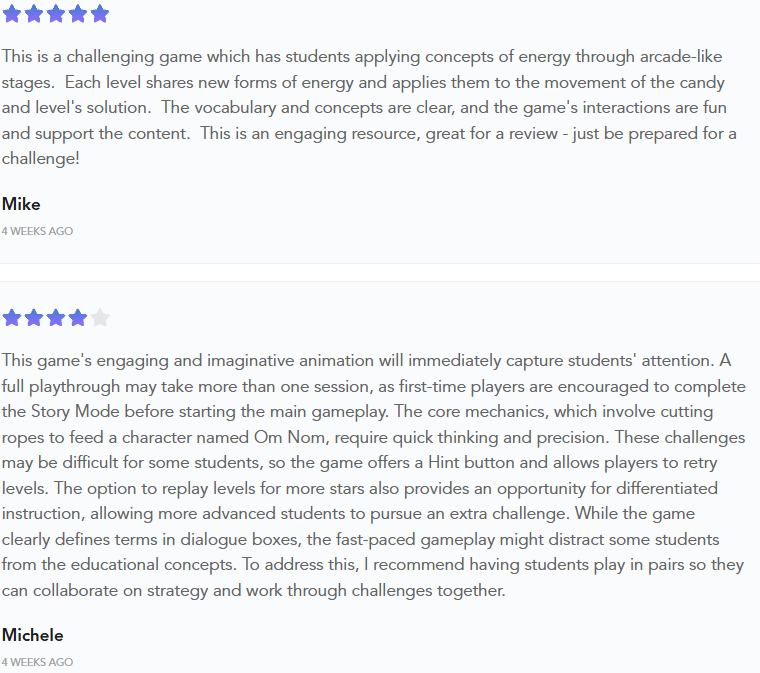Click the fourth star in Michele's rating
Screen dimensions: 760x673
tap(78, 318)
